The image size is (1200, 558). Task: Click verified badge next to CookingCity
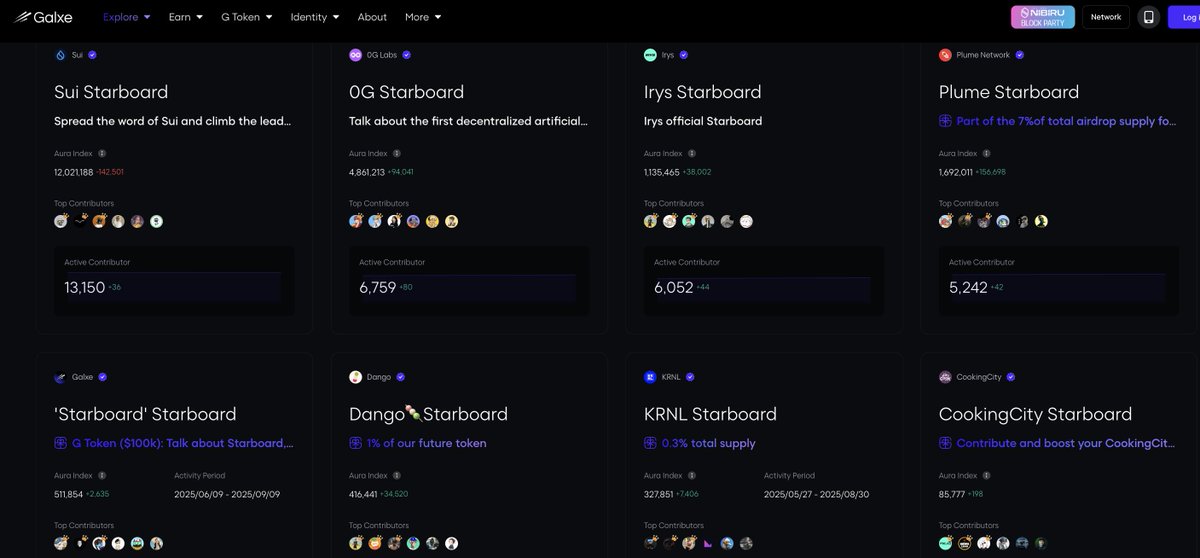tap(1011, 377)
